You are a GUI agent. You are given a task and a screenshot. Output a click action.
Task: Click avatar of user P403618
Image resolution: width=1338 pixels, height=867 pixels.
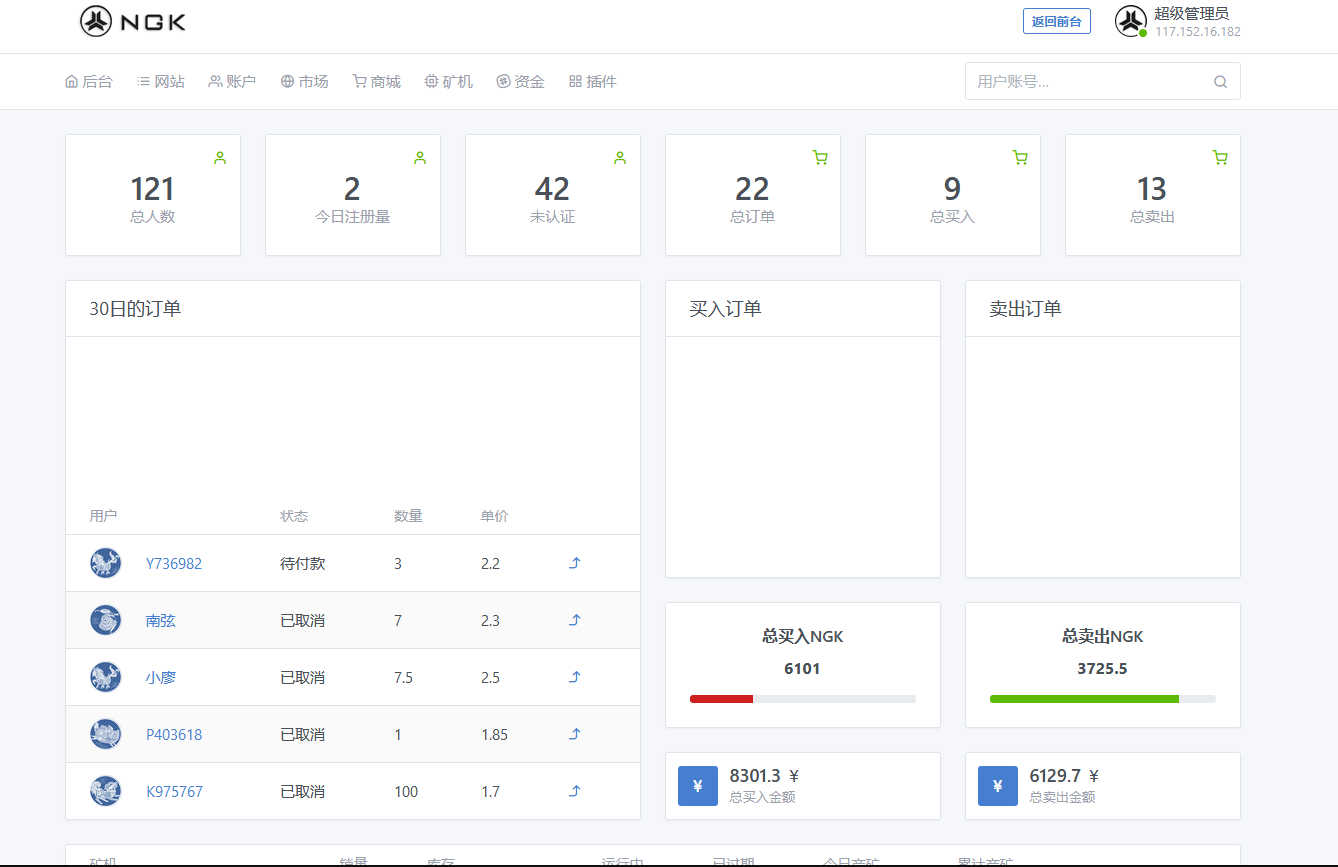(x=105, y=734)
